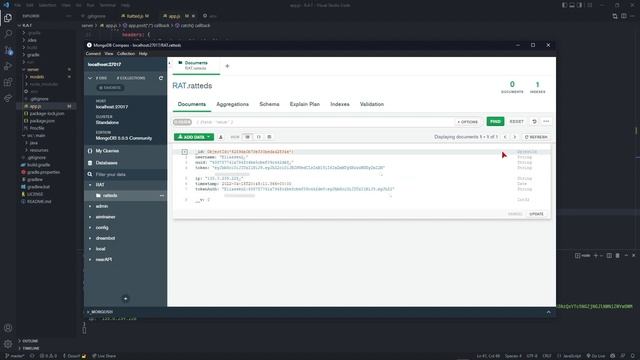Click the Refresh documents button
The image size is (640, 360).
click(x=536, y=137)
